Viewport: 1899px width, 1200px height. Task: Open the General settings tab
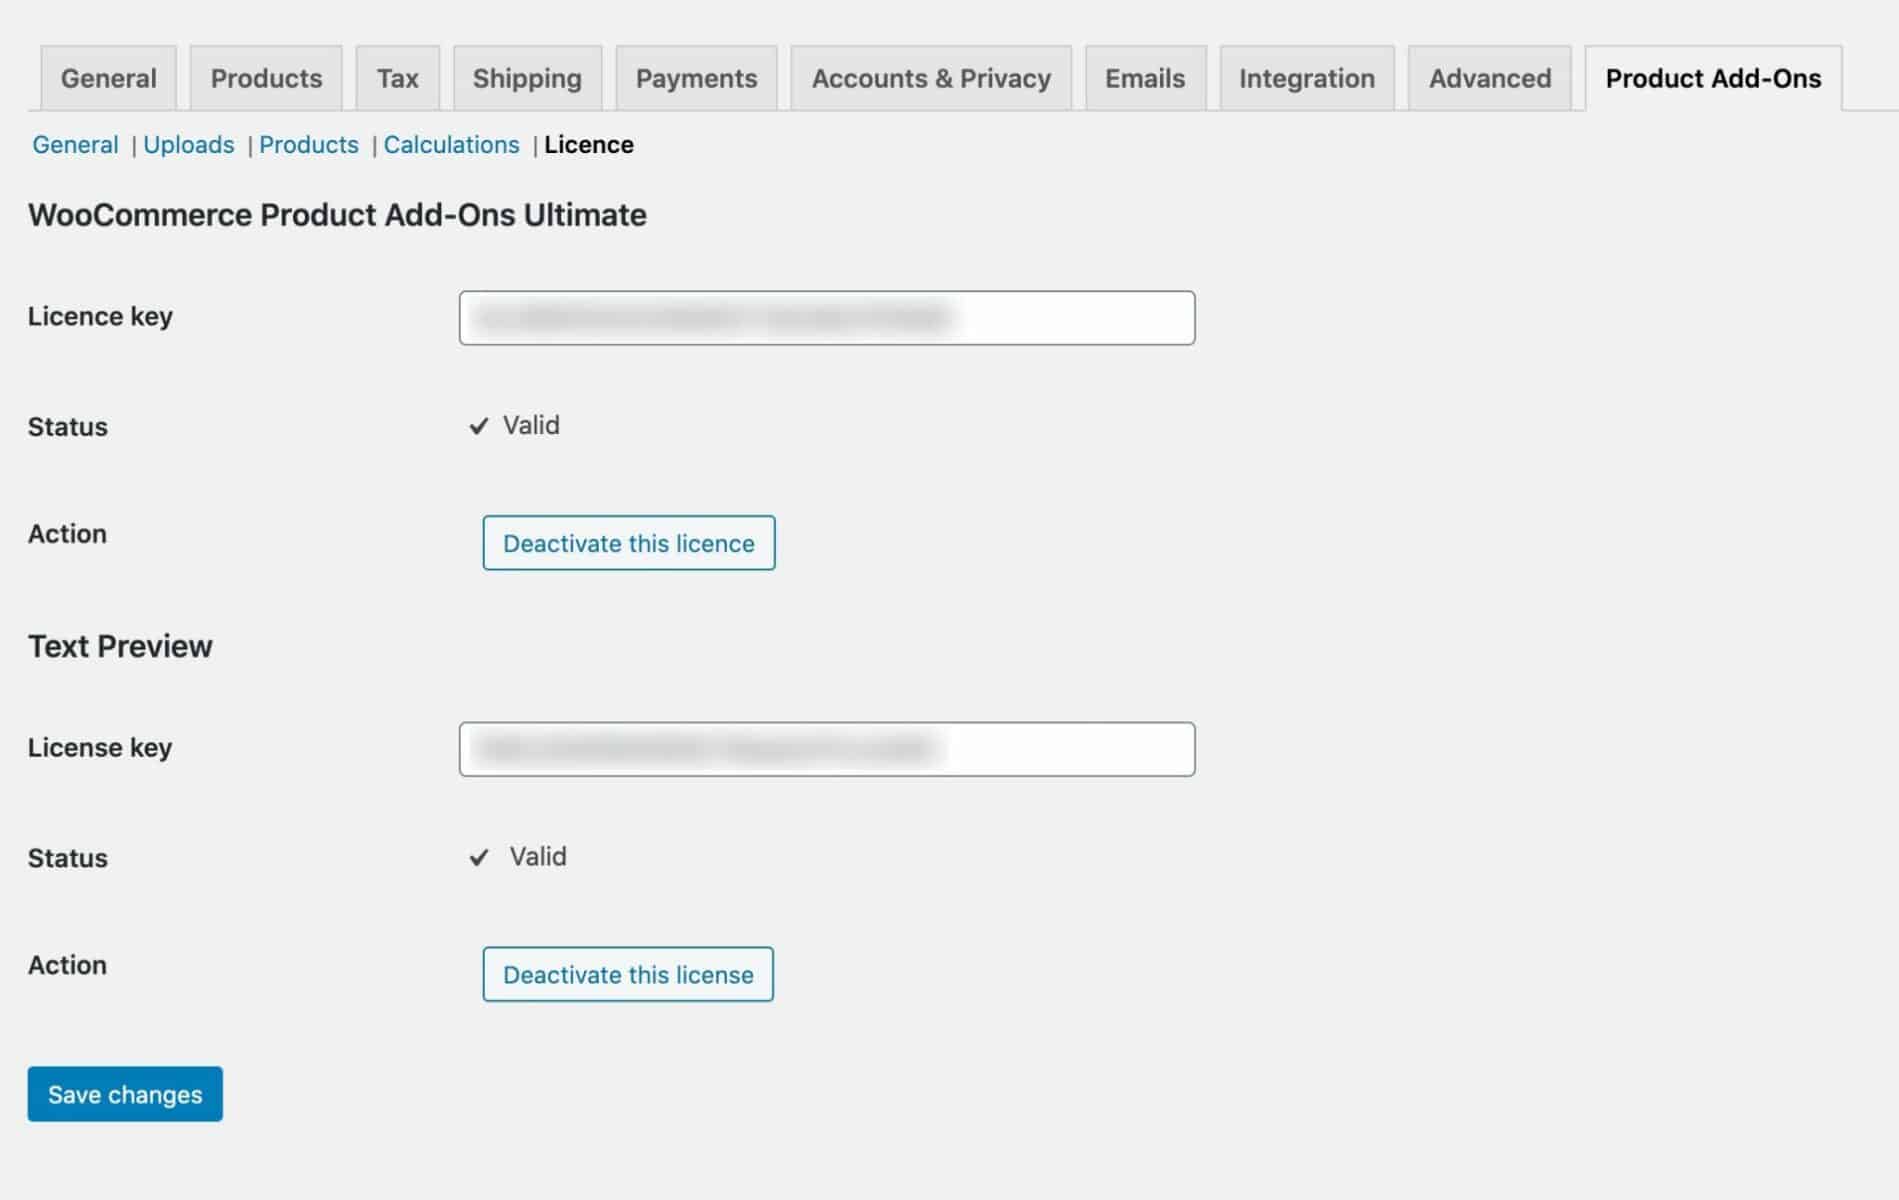(x=108, y=78)
